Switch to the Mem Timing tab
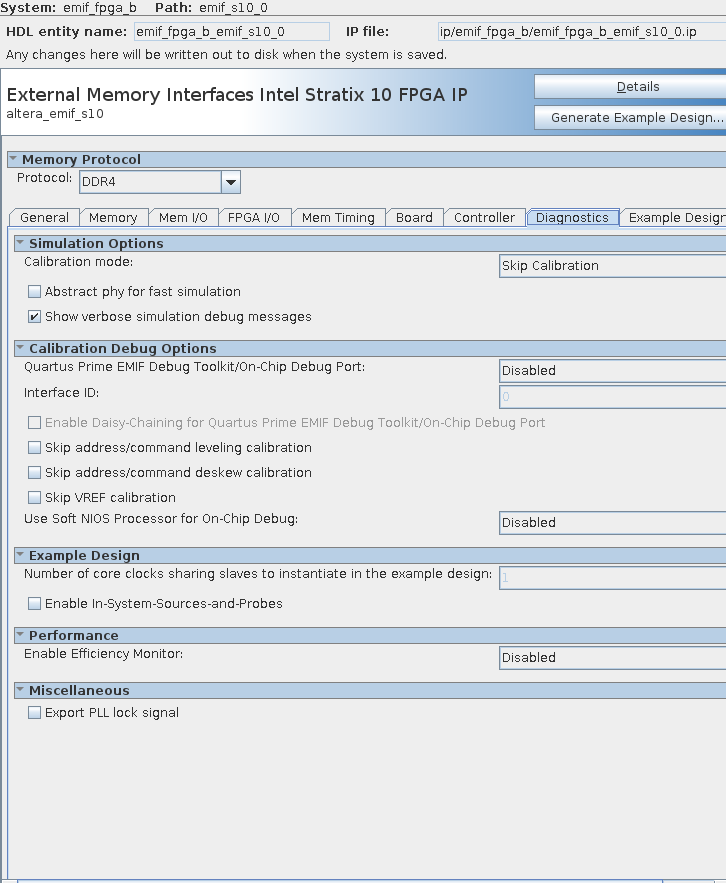The image size is (726, 883). point(338,217)
